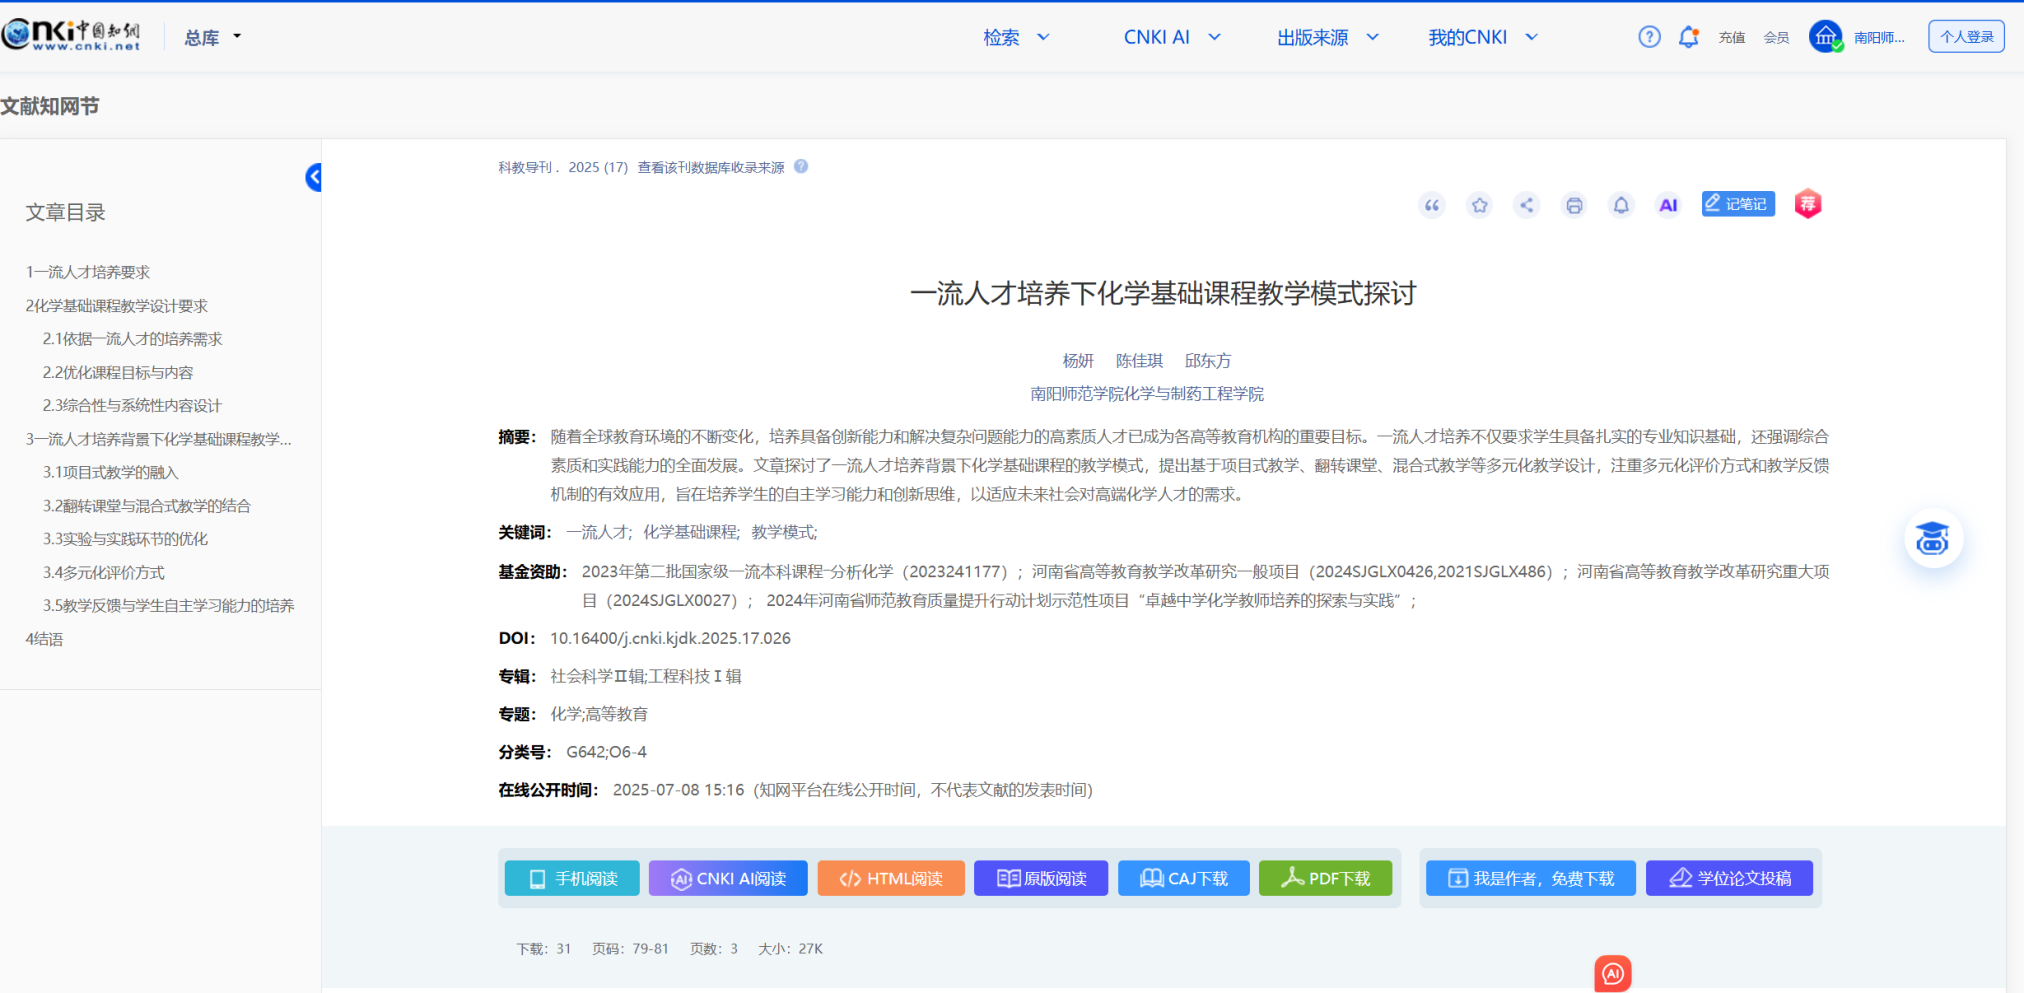Click author link 陈佳琪
Screen dimensions: 2024x993
1139,361
